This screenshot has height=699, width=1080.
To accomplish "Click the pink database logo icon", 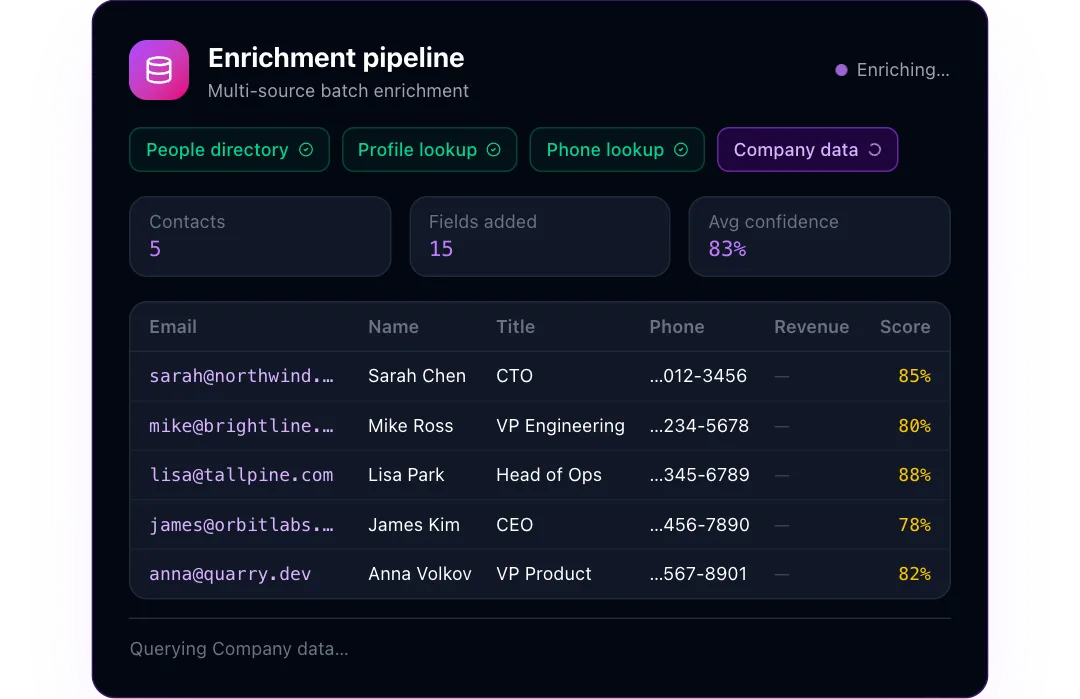I will point(158,70).
